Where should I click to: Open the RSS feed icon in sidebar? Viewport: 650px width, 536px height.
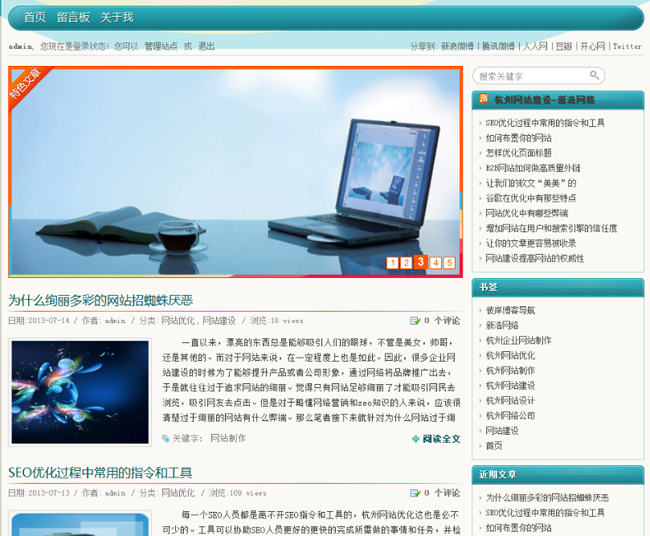pyautogui.click(x=483, y=98)
